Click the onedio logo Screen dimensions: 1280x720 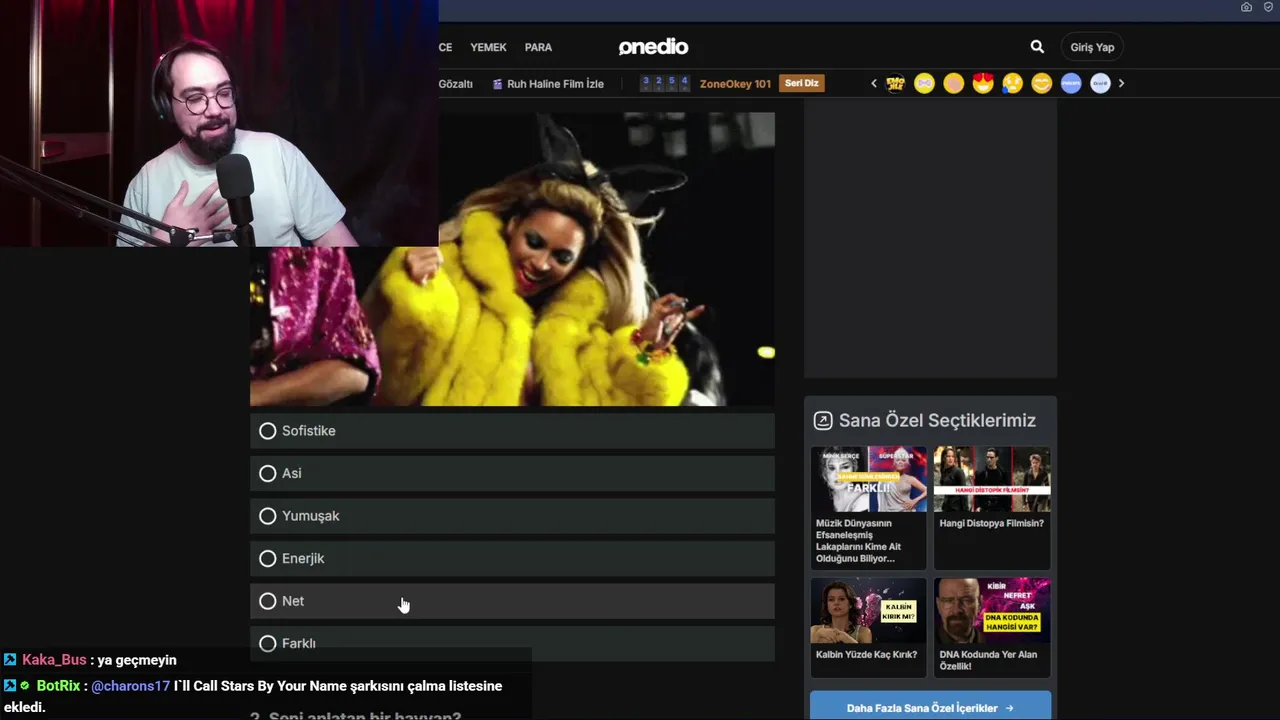tap(653, 47)
